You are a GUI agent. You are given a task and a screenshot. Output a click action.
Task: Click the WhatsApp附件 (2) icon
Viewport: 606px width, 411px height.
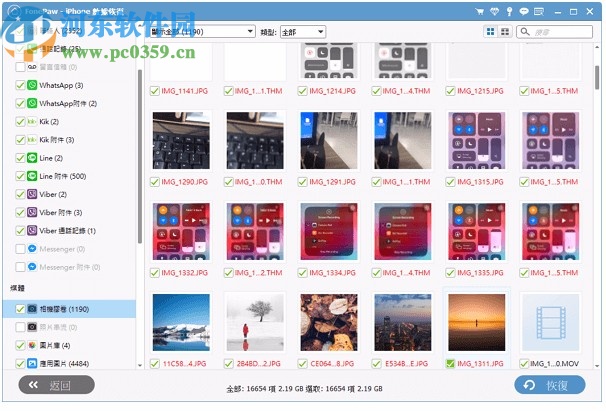[x=32, y=103]
